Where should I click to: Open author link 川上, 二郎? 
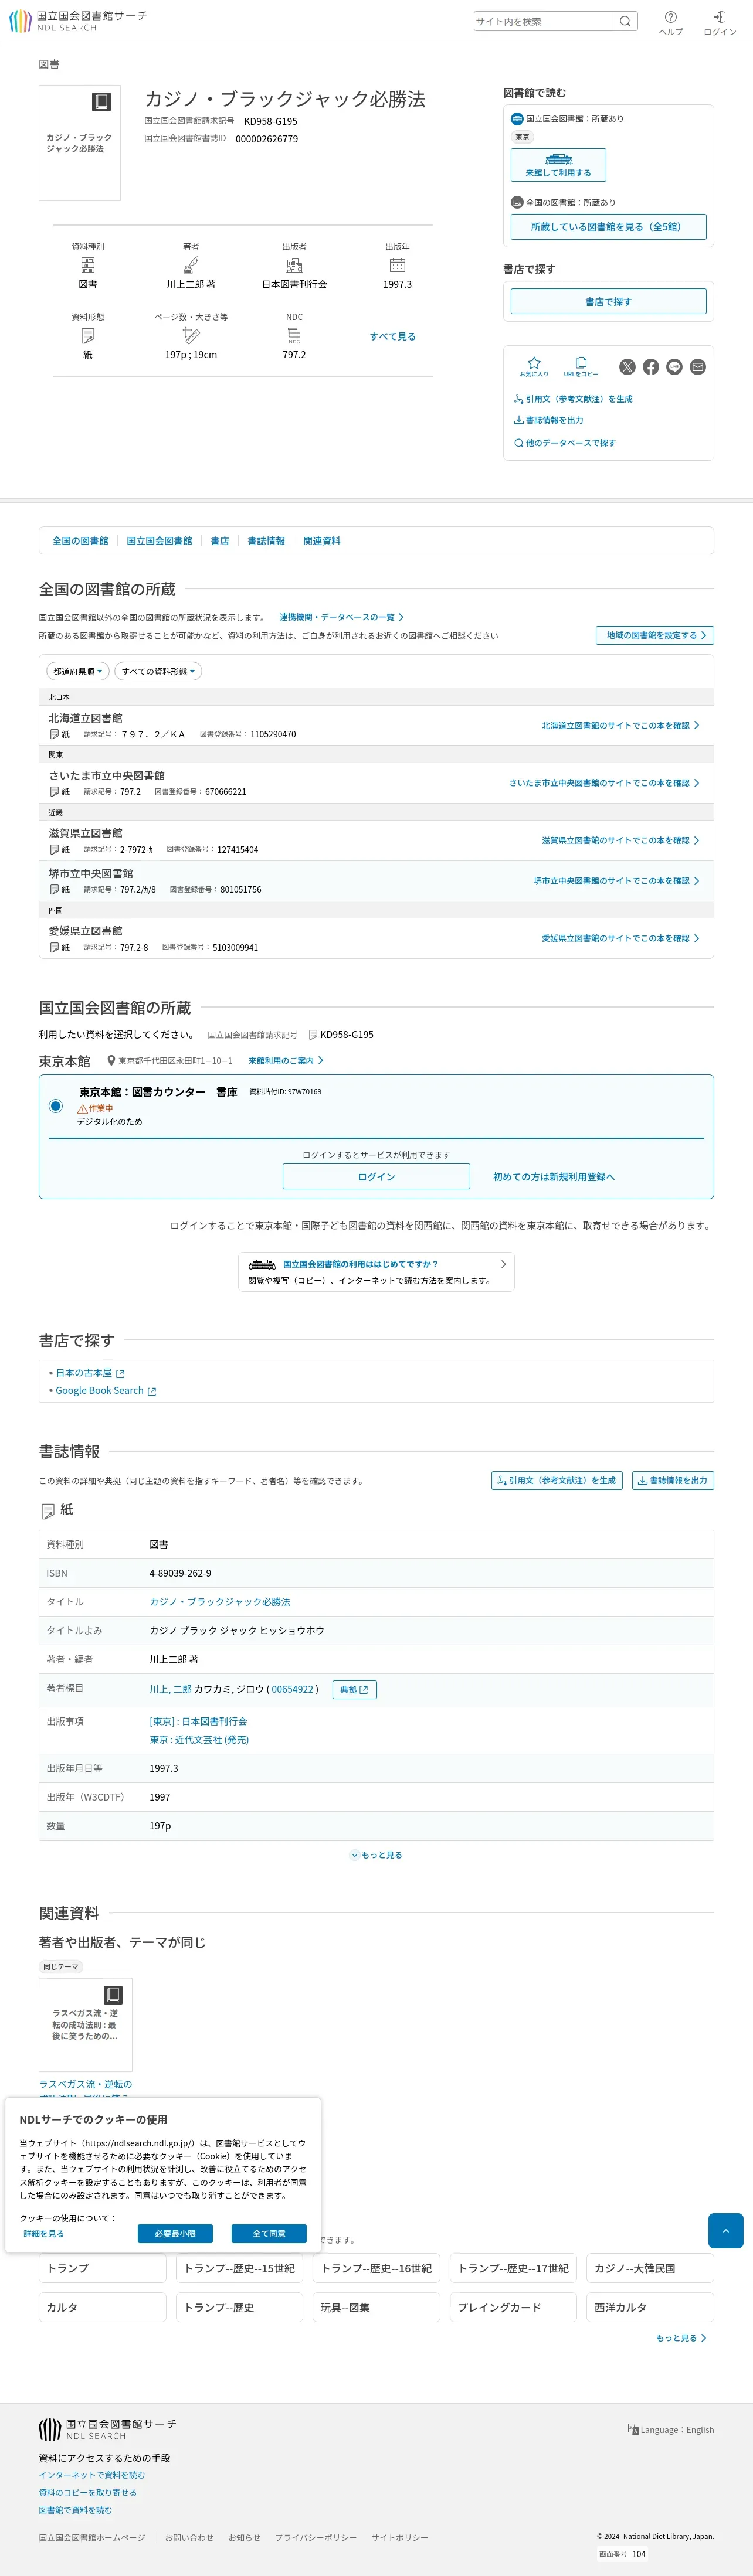170,1689
